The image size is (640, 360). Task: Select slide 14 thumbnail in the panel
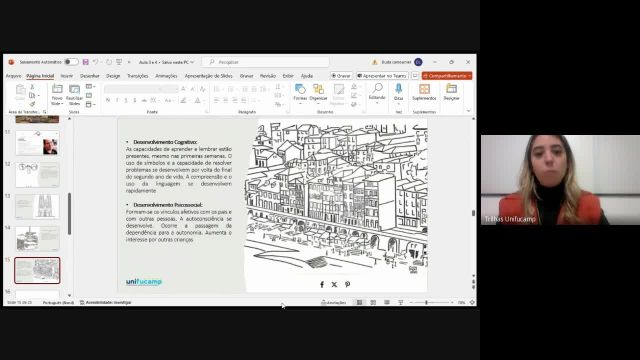[38, 238]
